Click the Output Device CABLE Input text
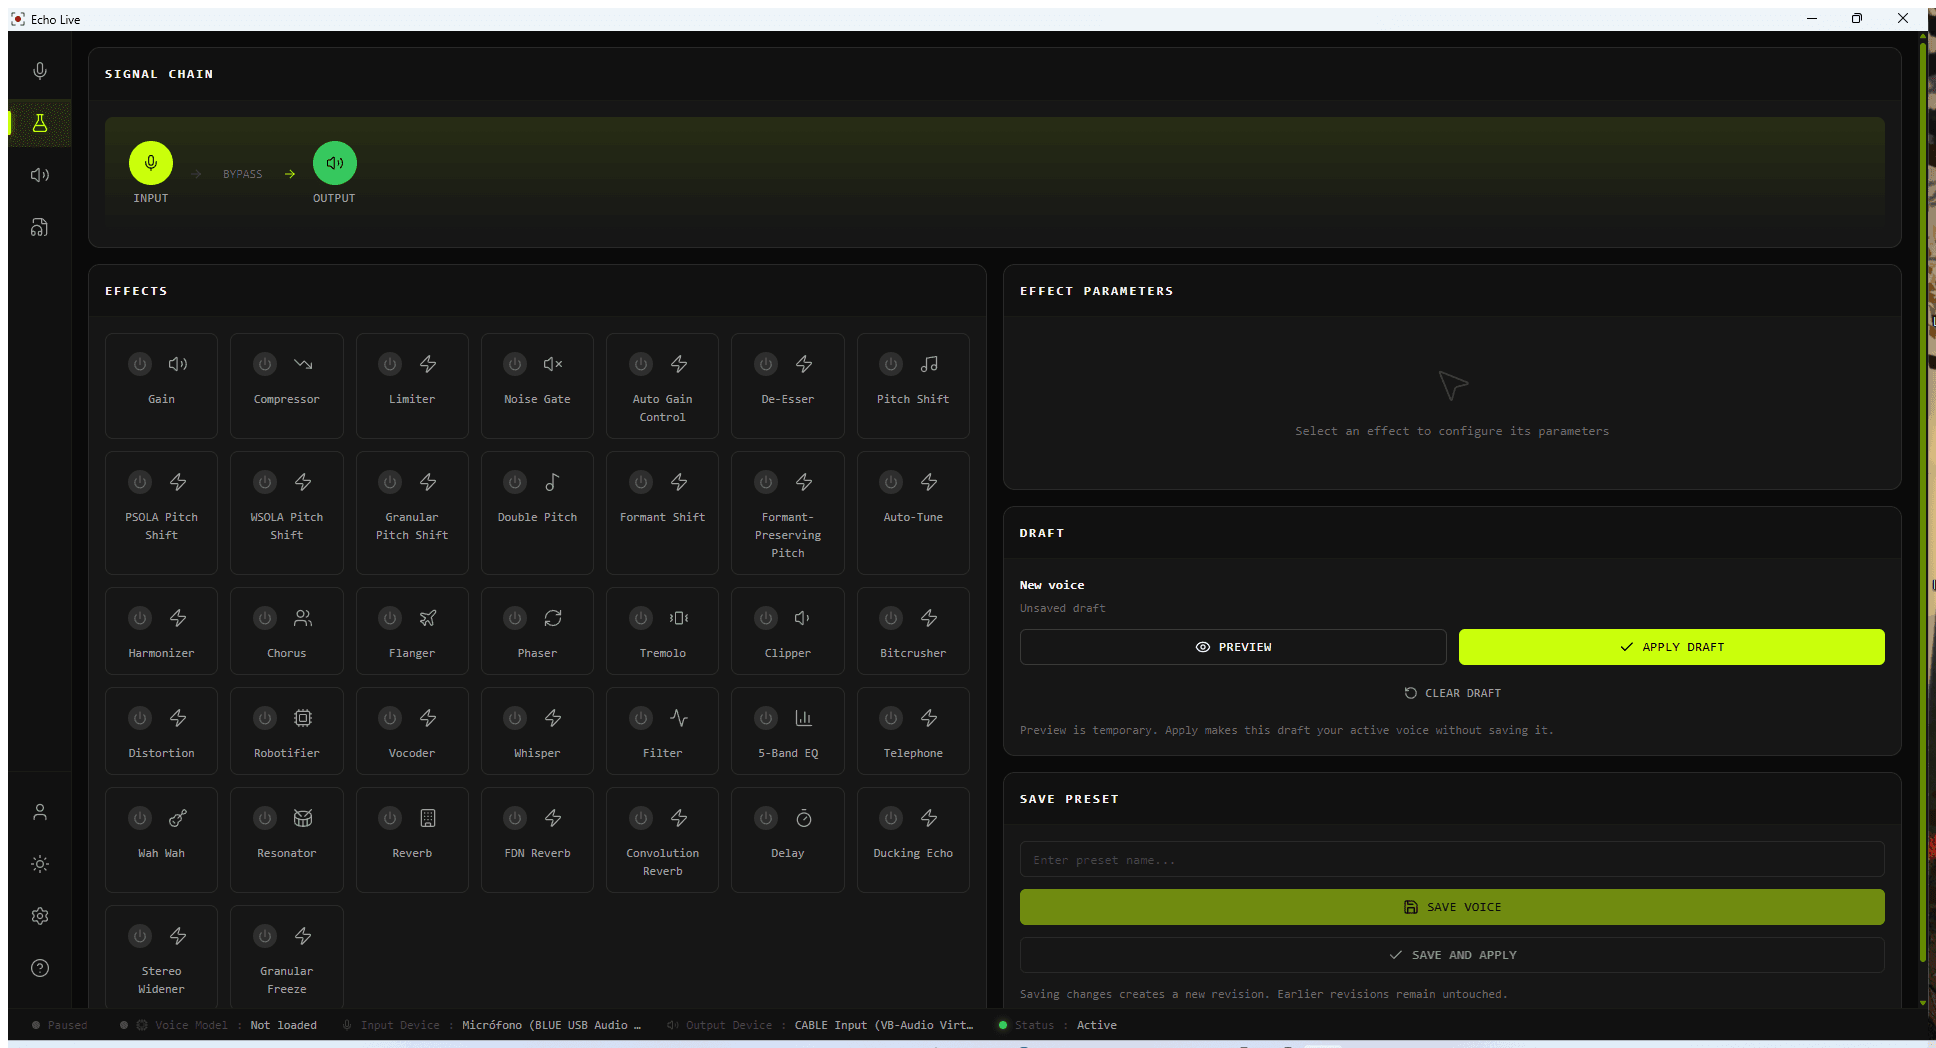The width and height of the screenshot is (1936, 1048). [x=884, y=1025]
